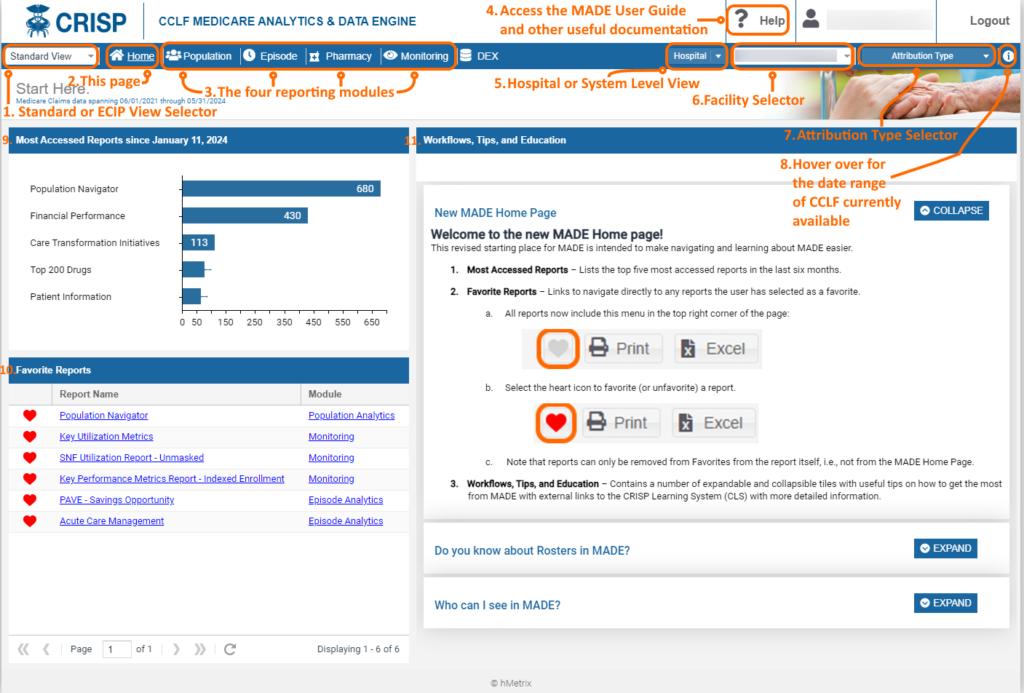Viewport: 1024px width, 693px height.
Task: Click the Logout button
Action: [x=989, y=21]
